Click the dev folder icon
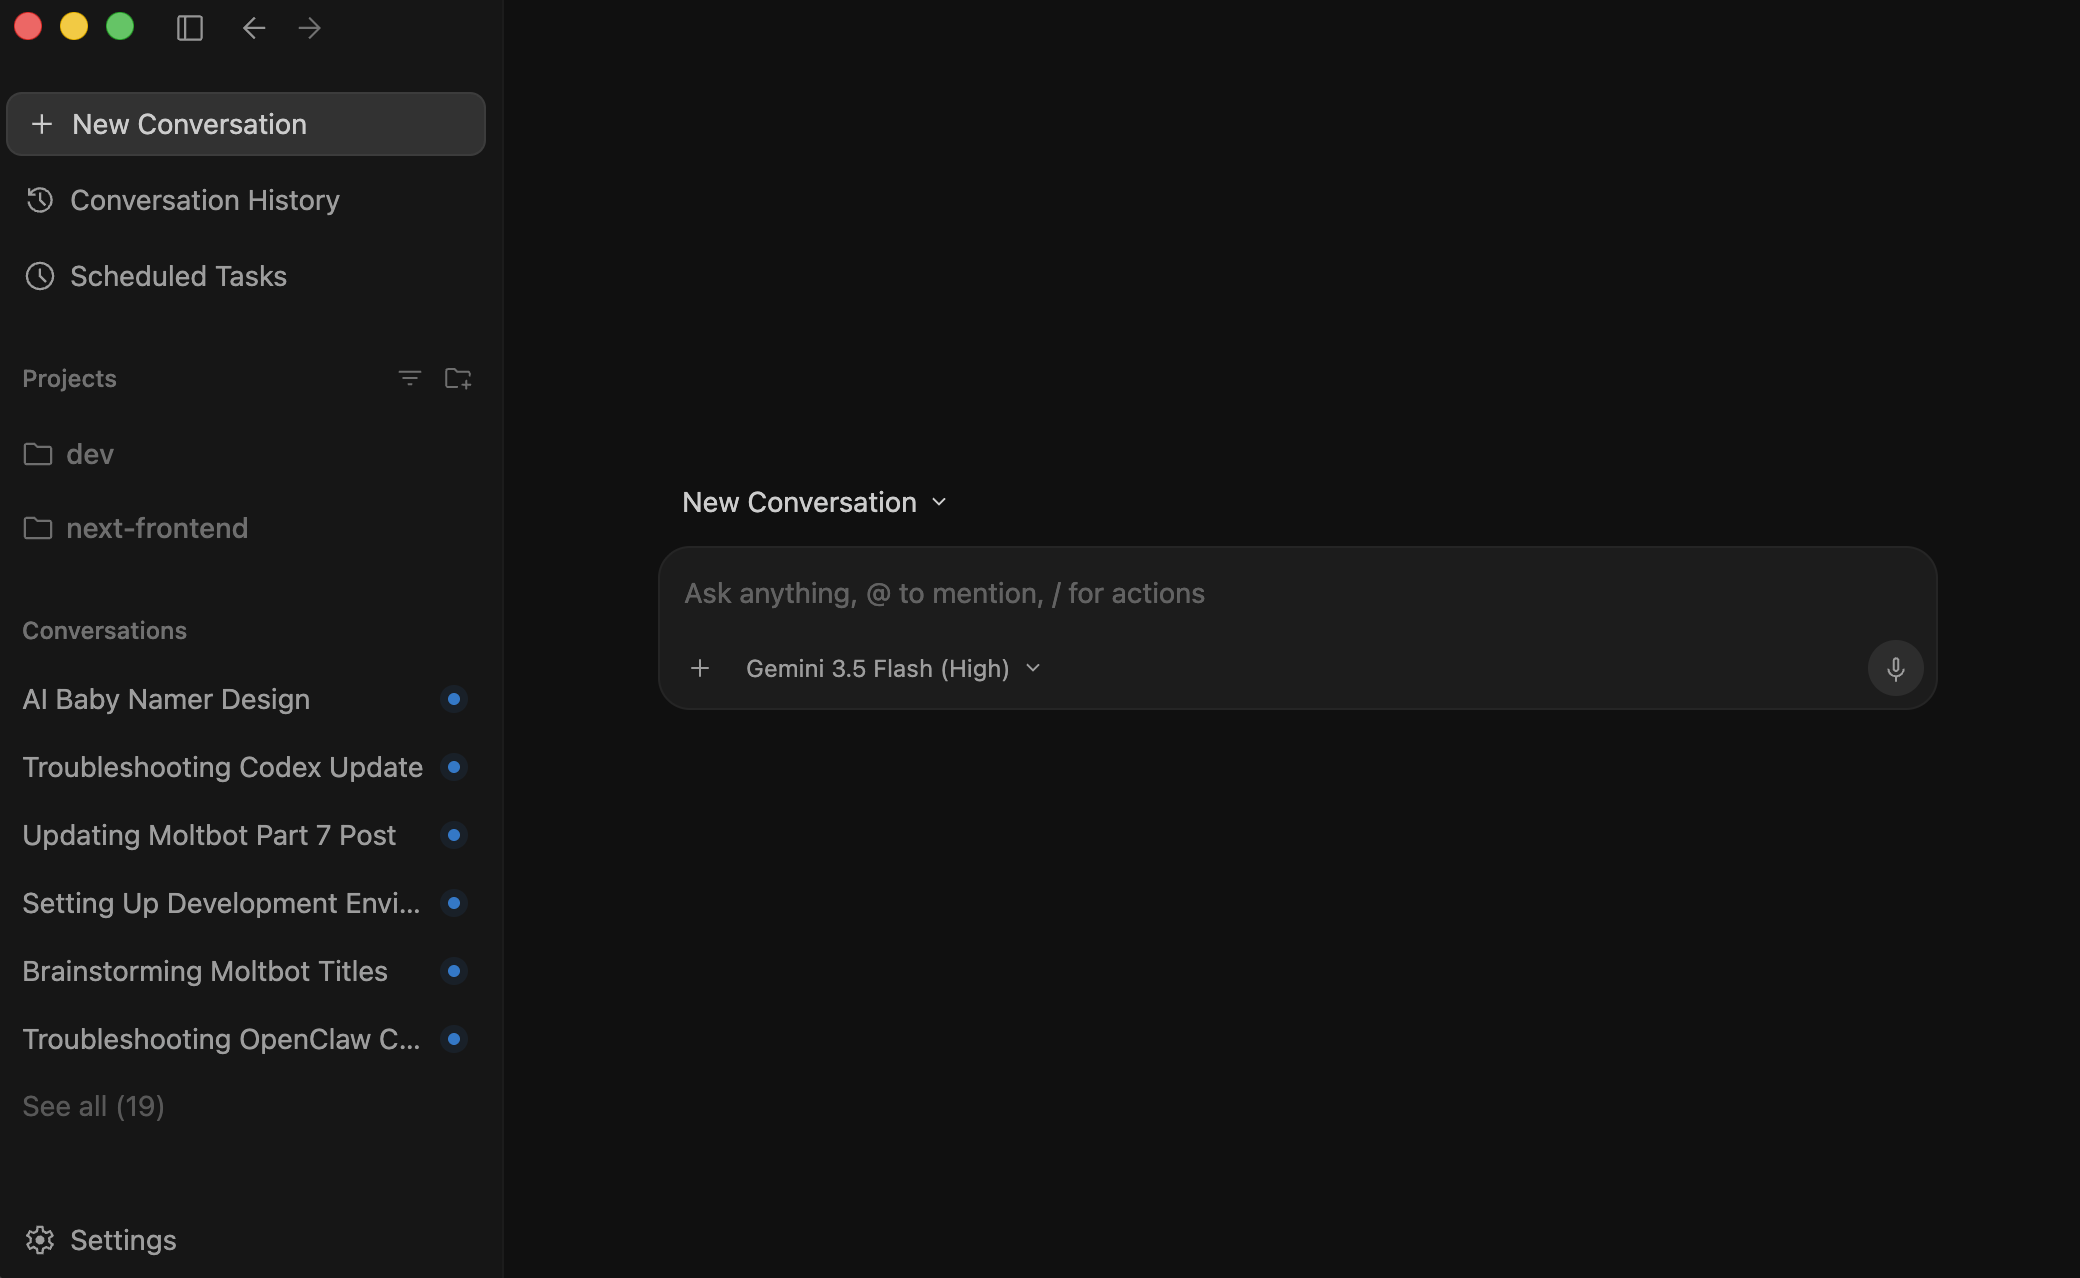 point(38,454)
